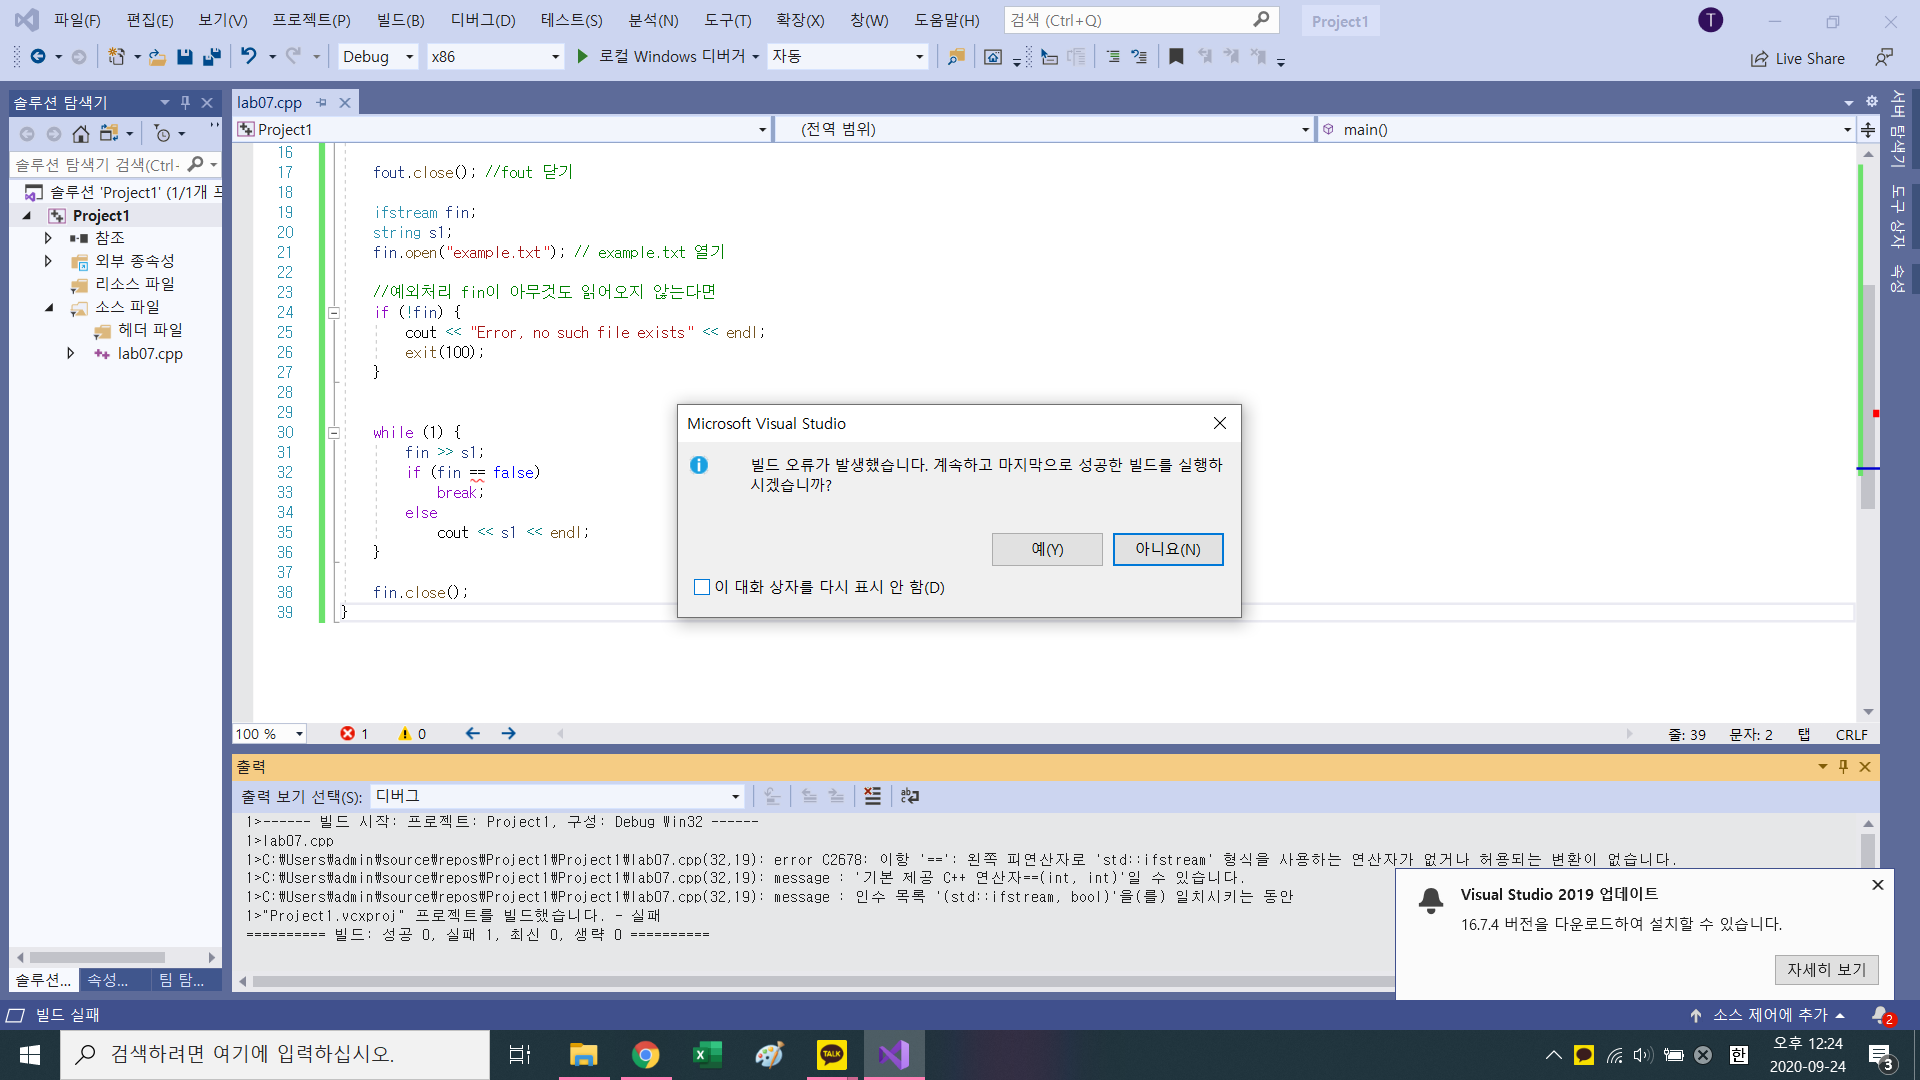Screen dimensions: 1920x1080
Task: Click the new item icon in toolbar
Action: pos(116,57)
